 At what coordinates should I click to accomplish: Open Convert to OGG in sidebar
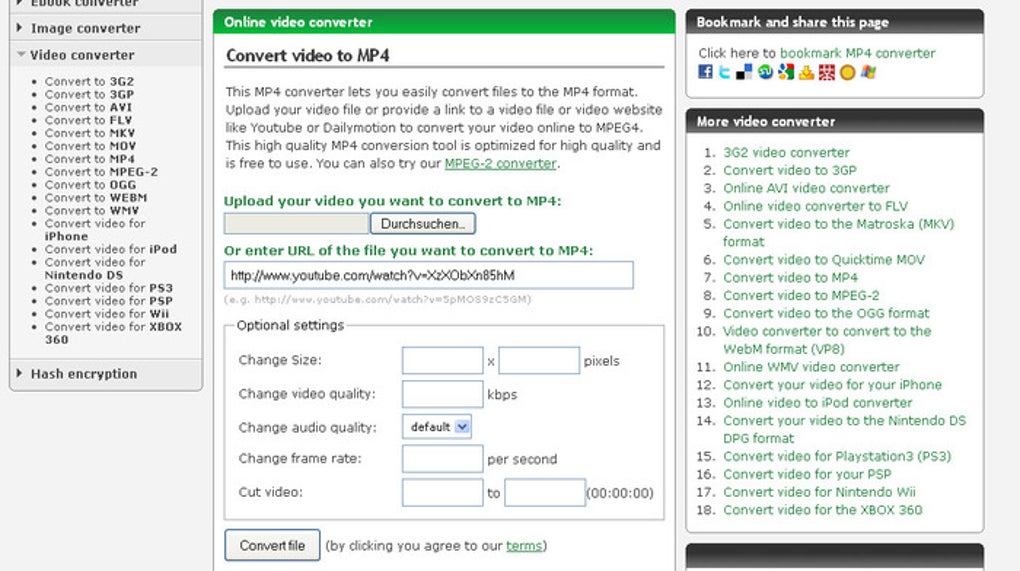[90, 185]
